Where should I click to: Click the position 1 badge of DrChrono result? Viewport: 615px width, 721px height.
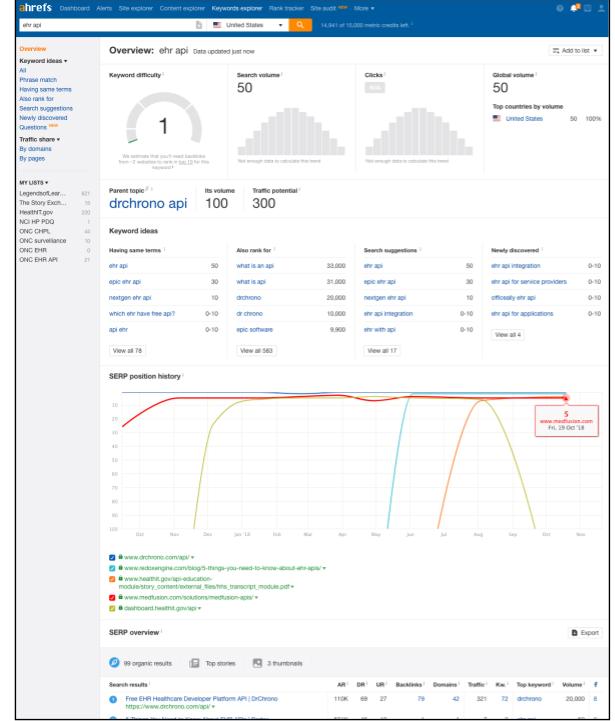pyautogui.click(x=113, y=699)
